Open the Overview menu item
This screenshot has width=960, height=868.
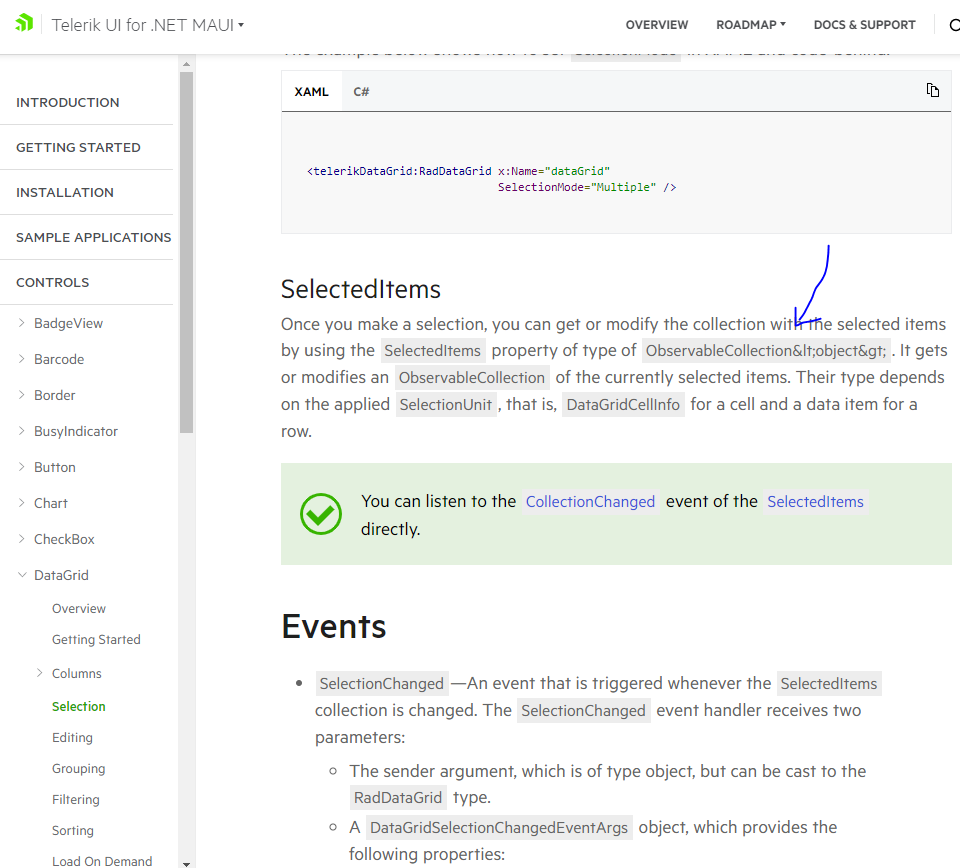click(657, 25)
